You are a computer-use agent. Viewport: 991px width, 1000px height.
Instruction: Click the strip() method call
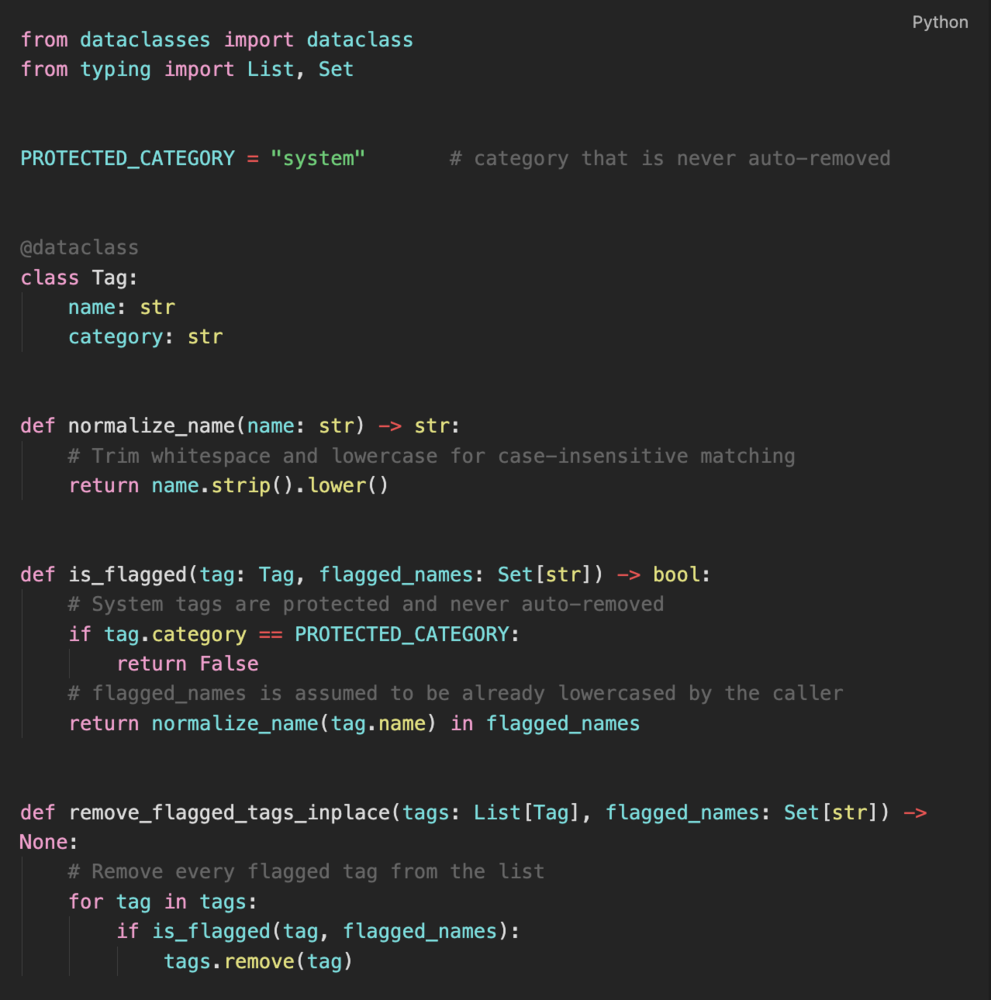251,485
